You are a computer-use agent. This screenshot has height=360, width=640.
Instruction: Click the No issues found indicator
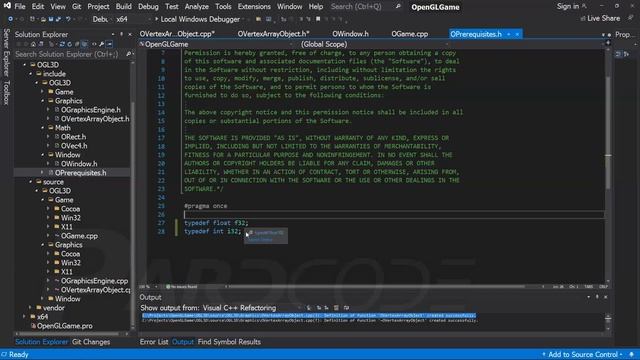pyautogui.click(x=182, y=287)
